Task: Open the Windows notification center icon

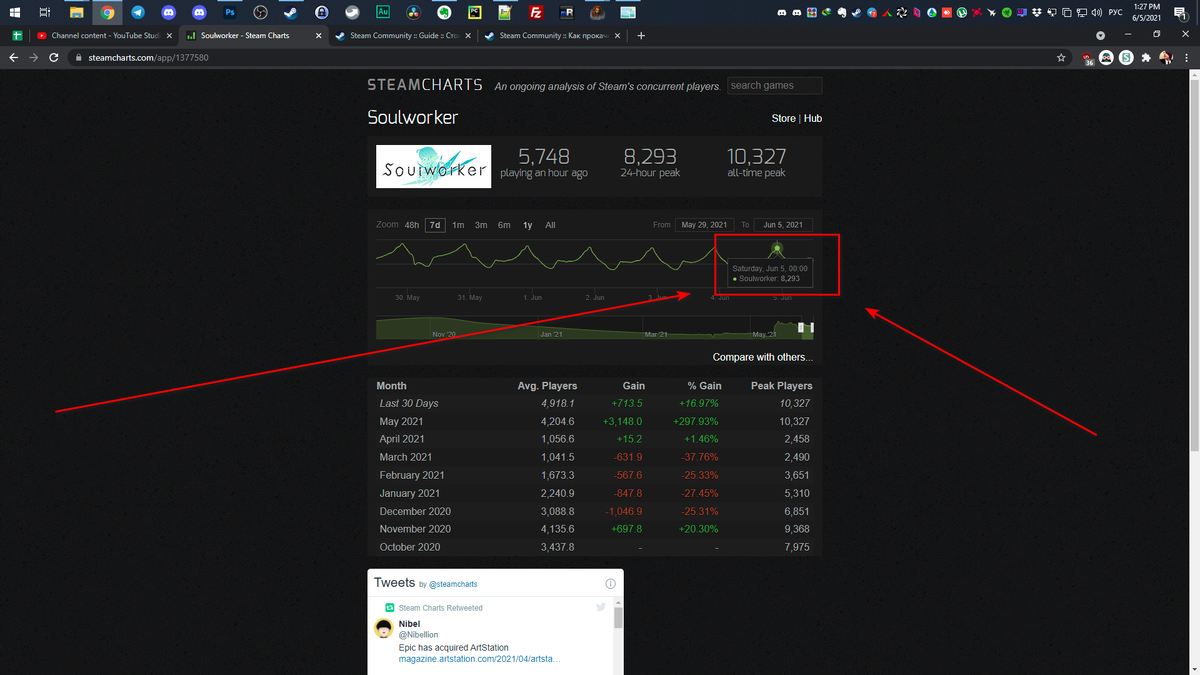Action: [x=1179, y=13]
